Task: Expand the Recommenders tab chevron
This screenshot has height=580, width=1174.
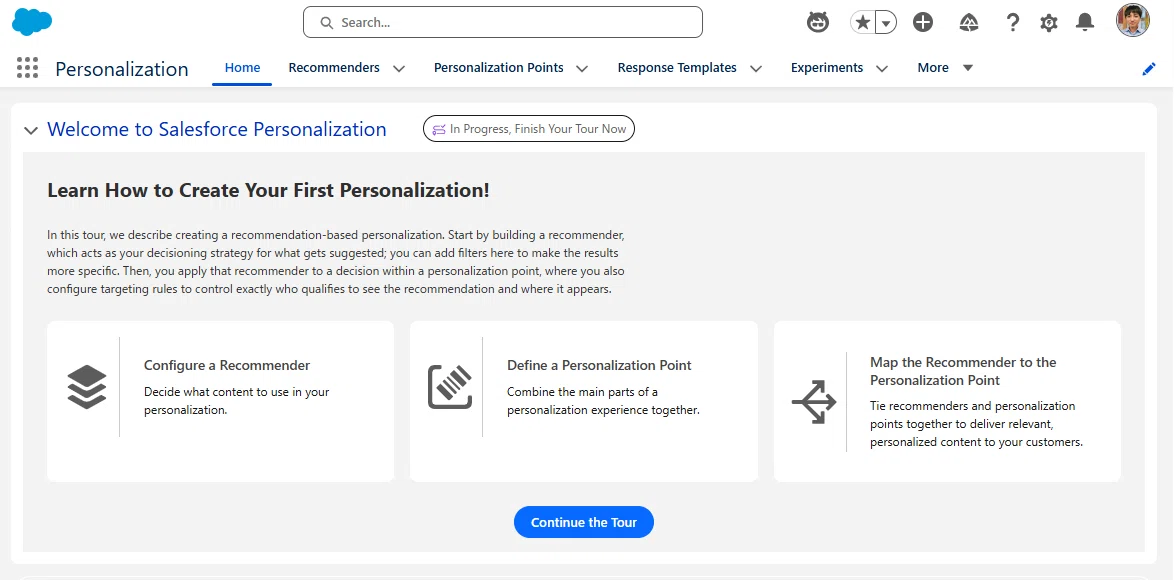Action: point(399,68)
